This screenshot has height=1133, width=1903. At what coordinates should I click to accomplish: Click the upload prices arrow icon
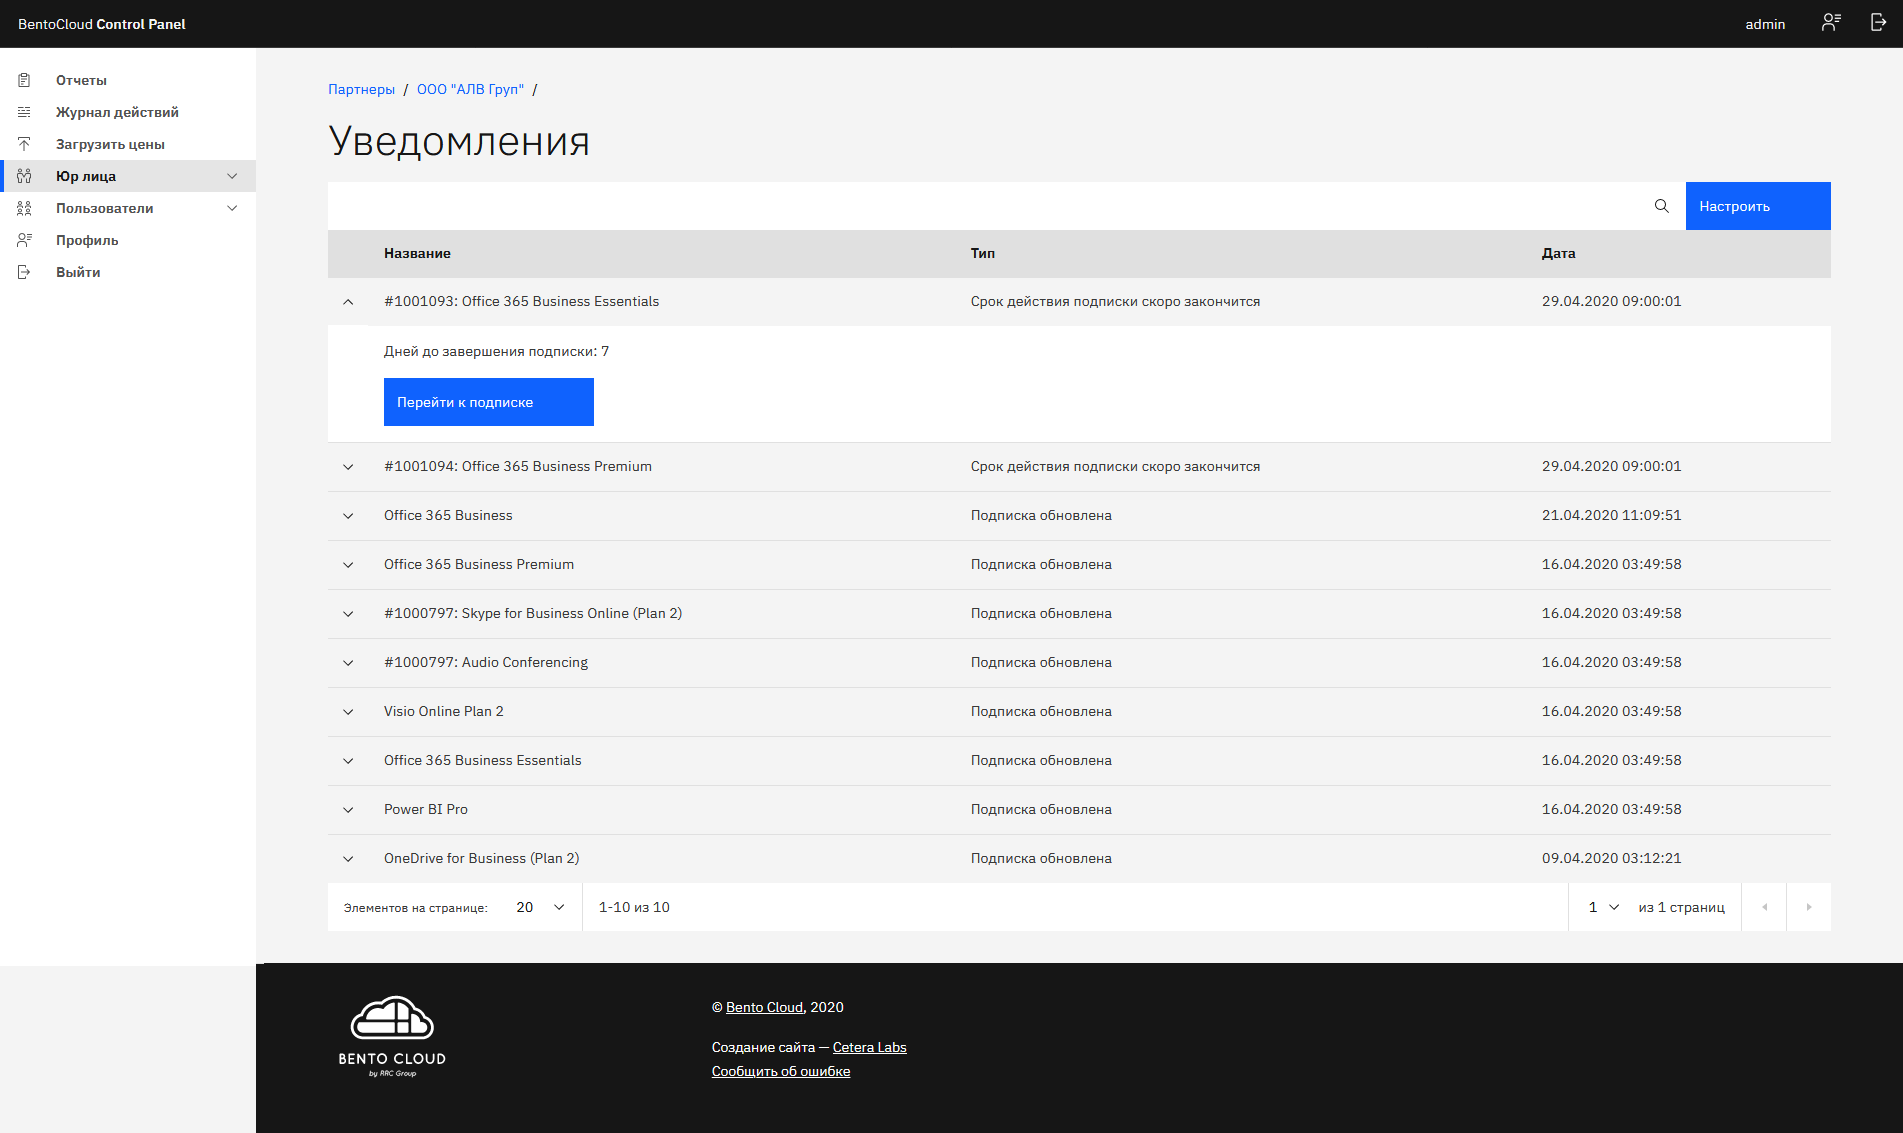(x=24, y=144)
